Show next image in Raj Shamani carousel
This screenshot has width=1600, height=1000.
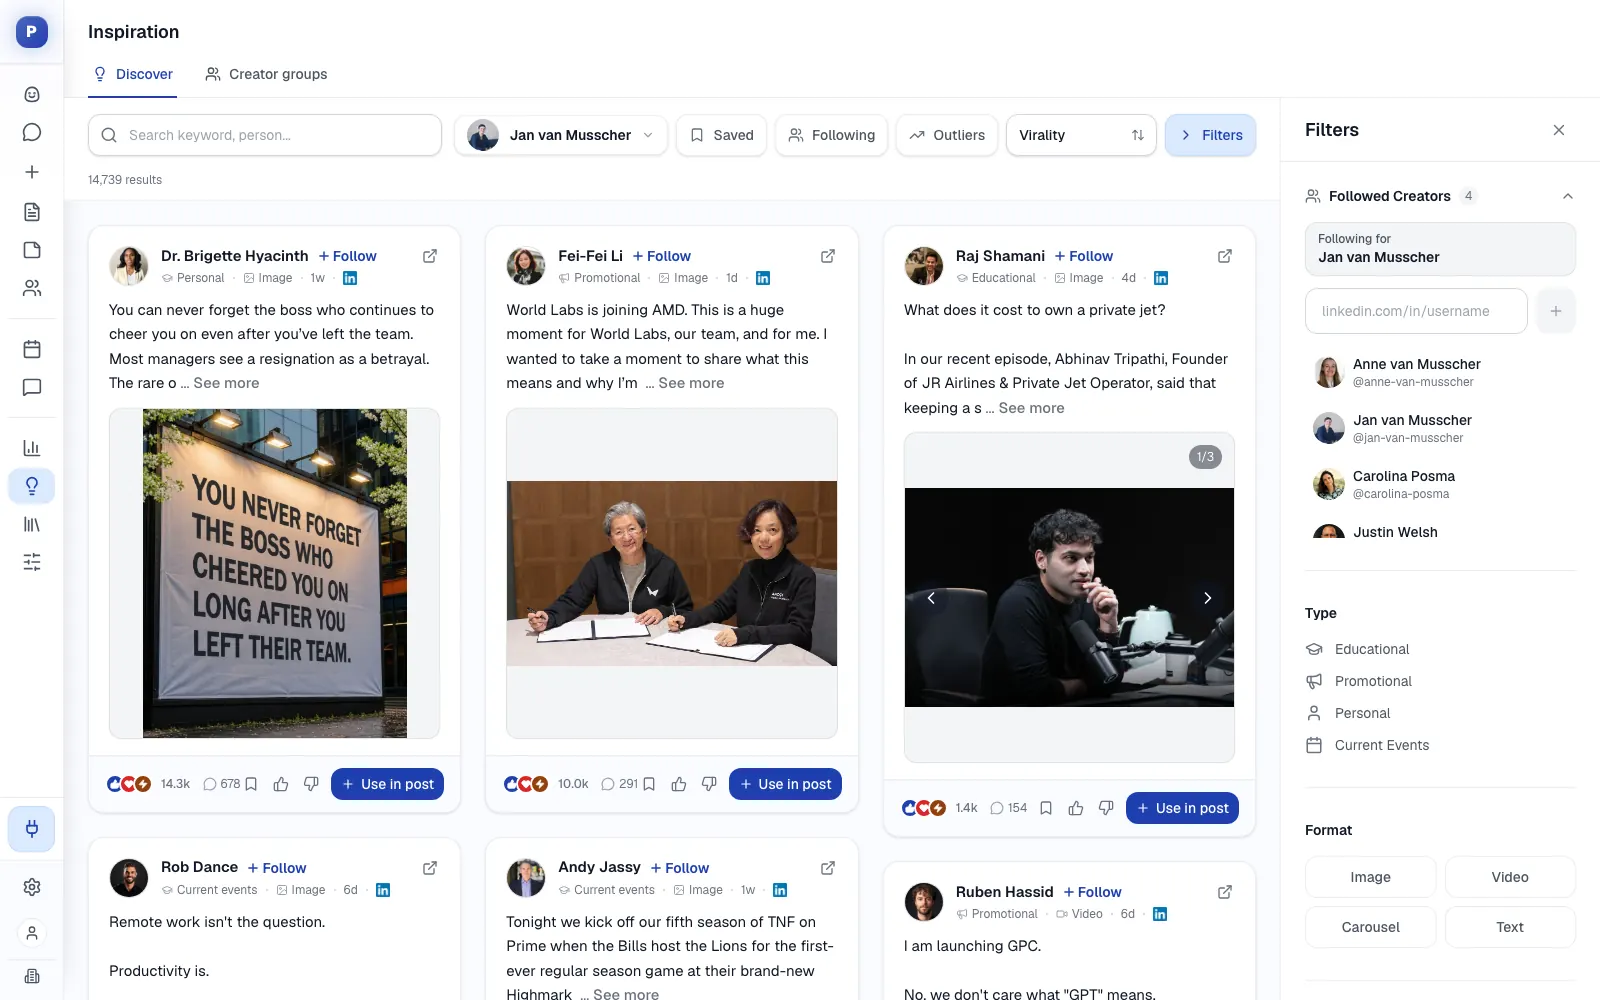click(1207, 598)
